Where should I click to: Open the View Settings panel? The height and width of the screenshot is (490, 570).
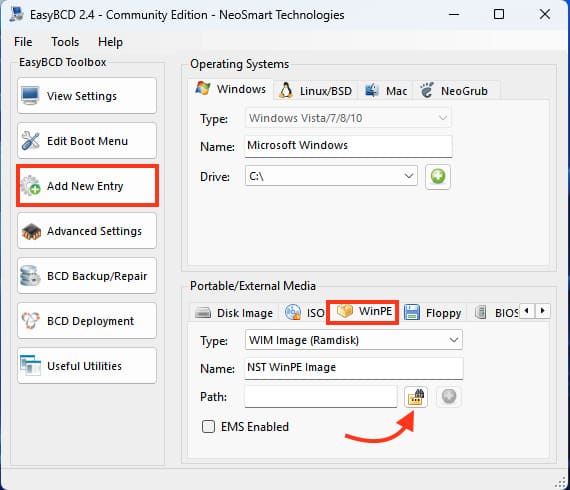(x=87, y=96)
